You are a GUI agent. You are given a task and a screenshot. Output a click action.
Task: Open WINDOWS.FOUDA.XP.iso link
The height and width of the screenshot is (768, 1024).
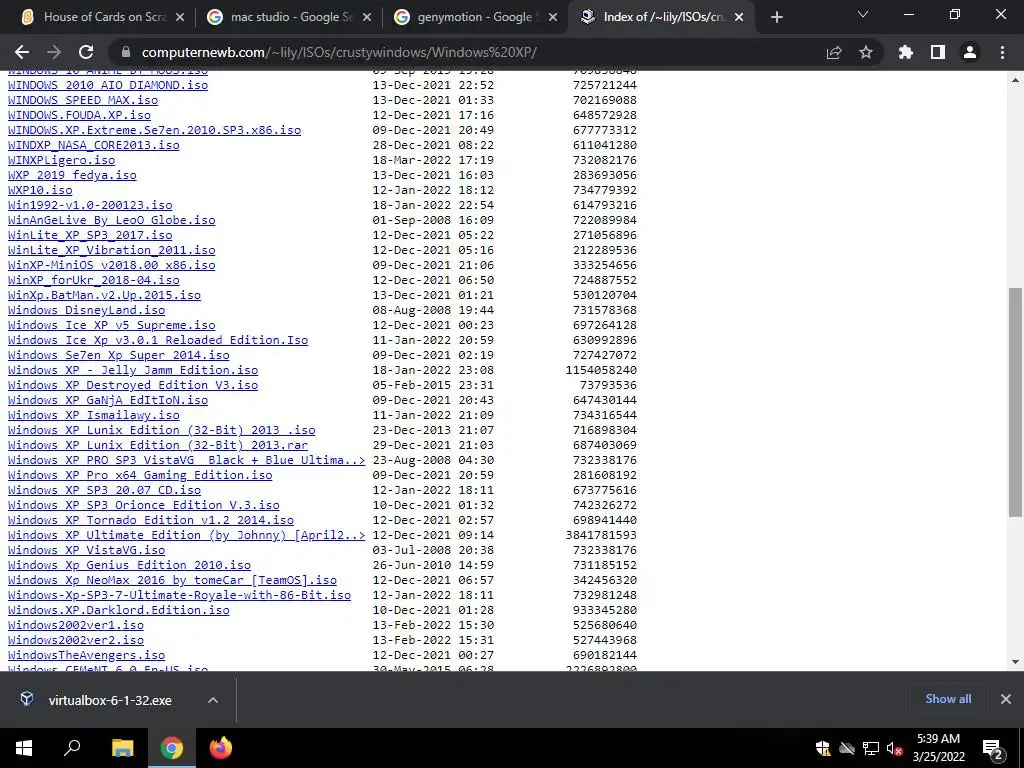[x=79, y=115]
